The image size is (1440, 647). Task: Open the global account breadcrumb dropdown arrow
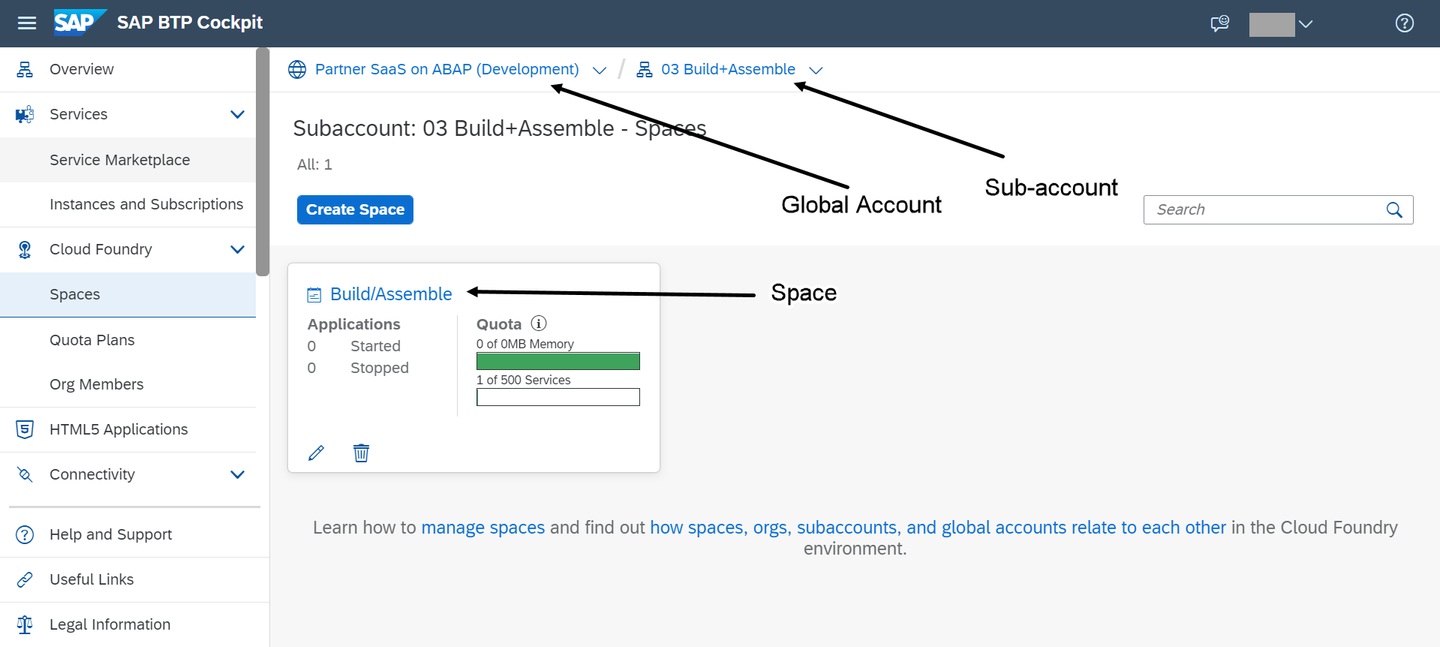pos(599,70)
